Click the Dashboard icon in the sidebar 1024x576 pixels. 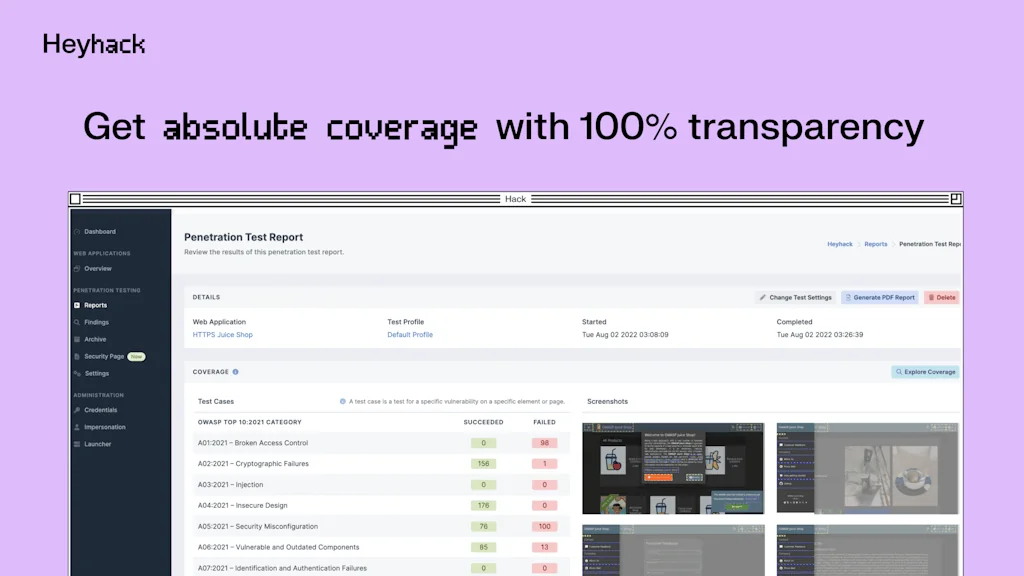[x=77, y=232]
